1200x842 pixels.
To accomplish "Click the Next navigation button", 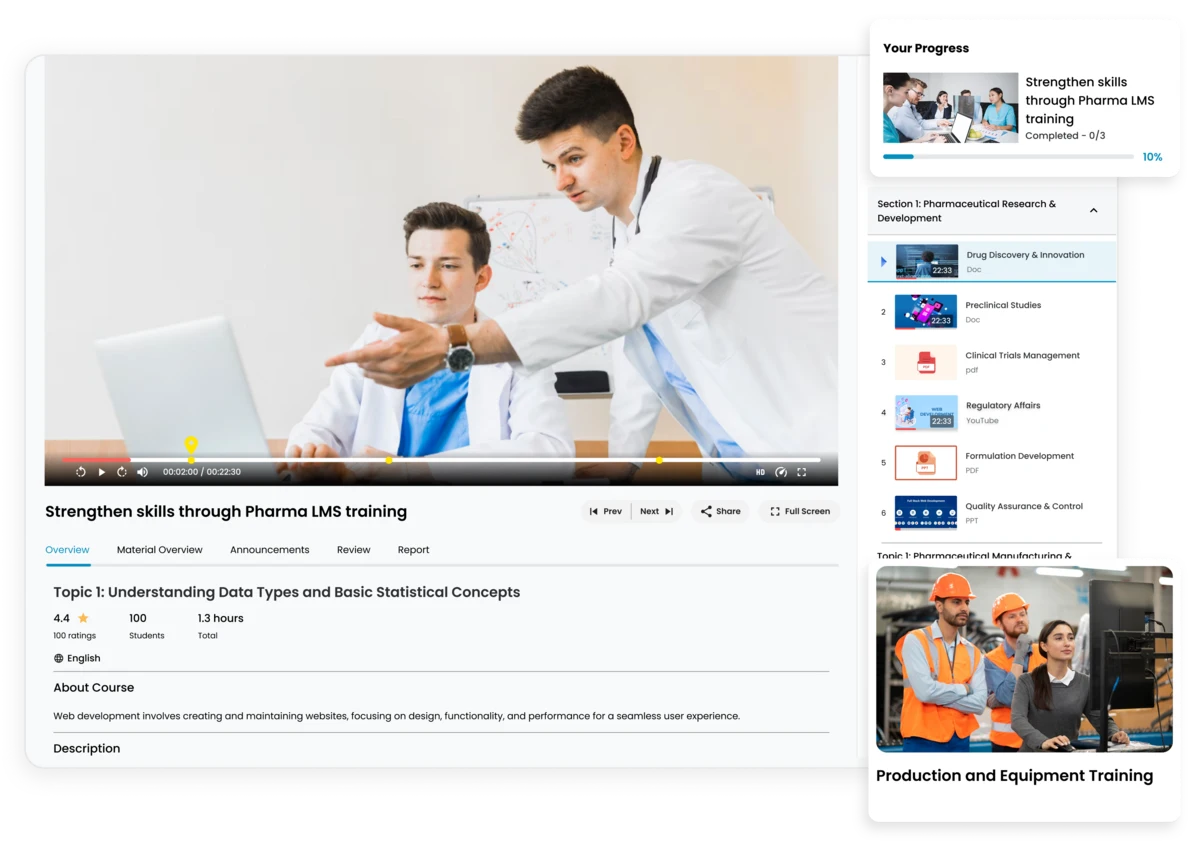I will pos(656,511).
